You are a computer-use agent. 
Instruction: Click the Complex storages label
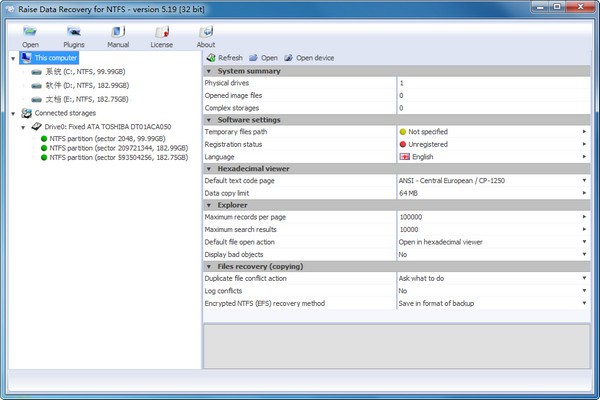[x=232, y=108]
